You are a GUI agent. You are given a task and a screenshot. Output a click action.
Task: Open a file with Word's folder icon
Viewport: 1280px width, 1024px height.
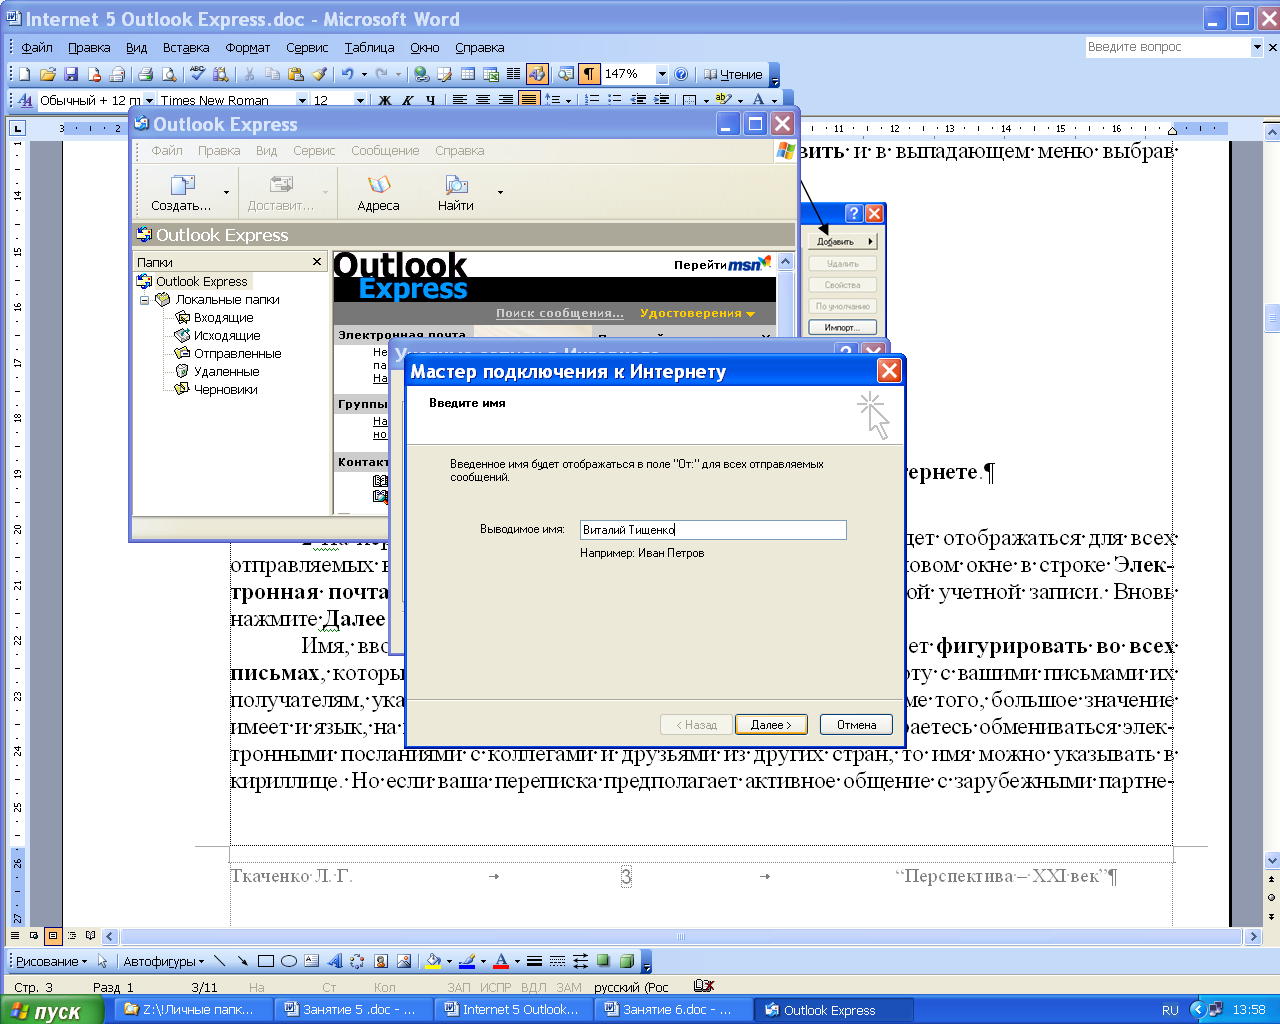click(x=48, y=74)
